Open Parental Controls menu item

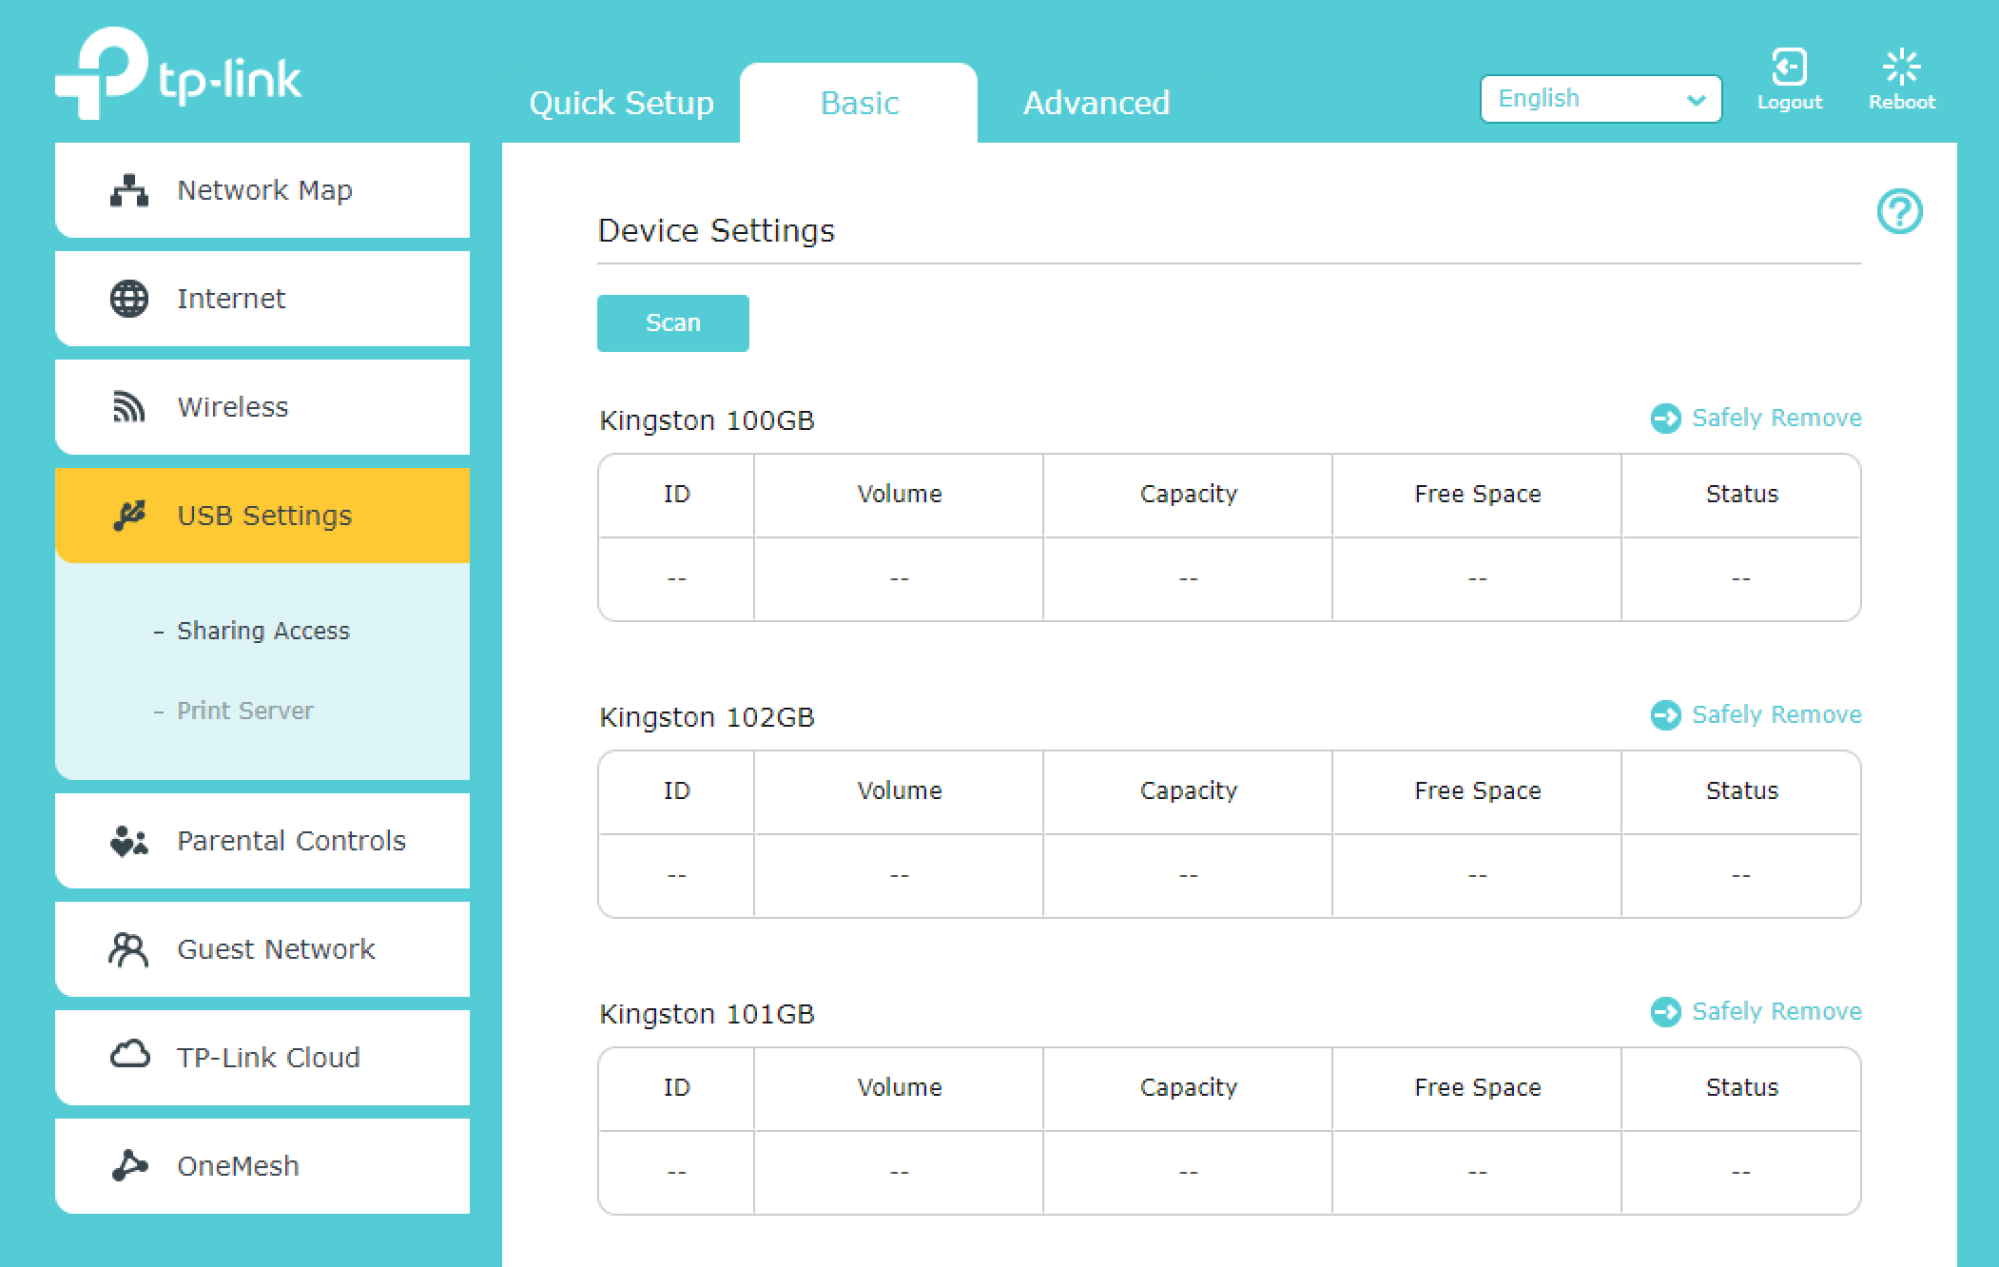click(262, 841)
